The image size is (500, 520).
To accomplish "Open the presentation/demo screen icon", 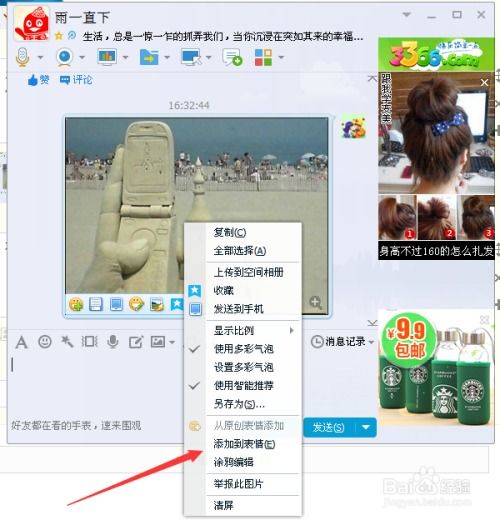I will [x=107, y=57].
